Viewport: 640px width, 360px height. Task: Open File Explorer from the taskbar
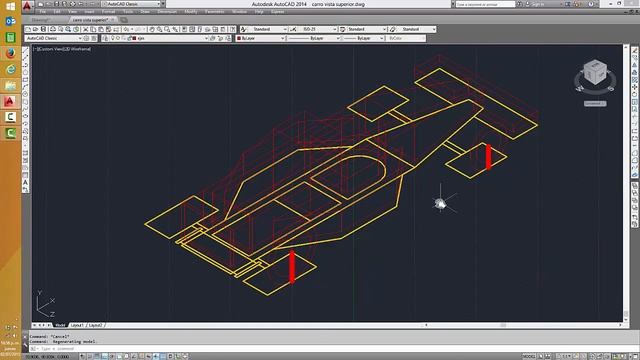pyautogui.click(x=11, y=85)
